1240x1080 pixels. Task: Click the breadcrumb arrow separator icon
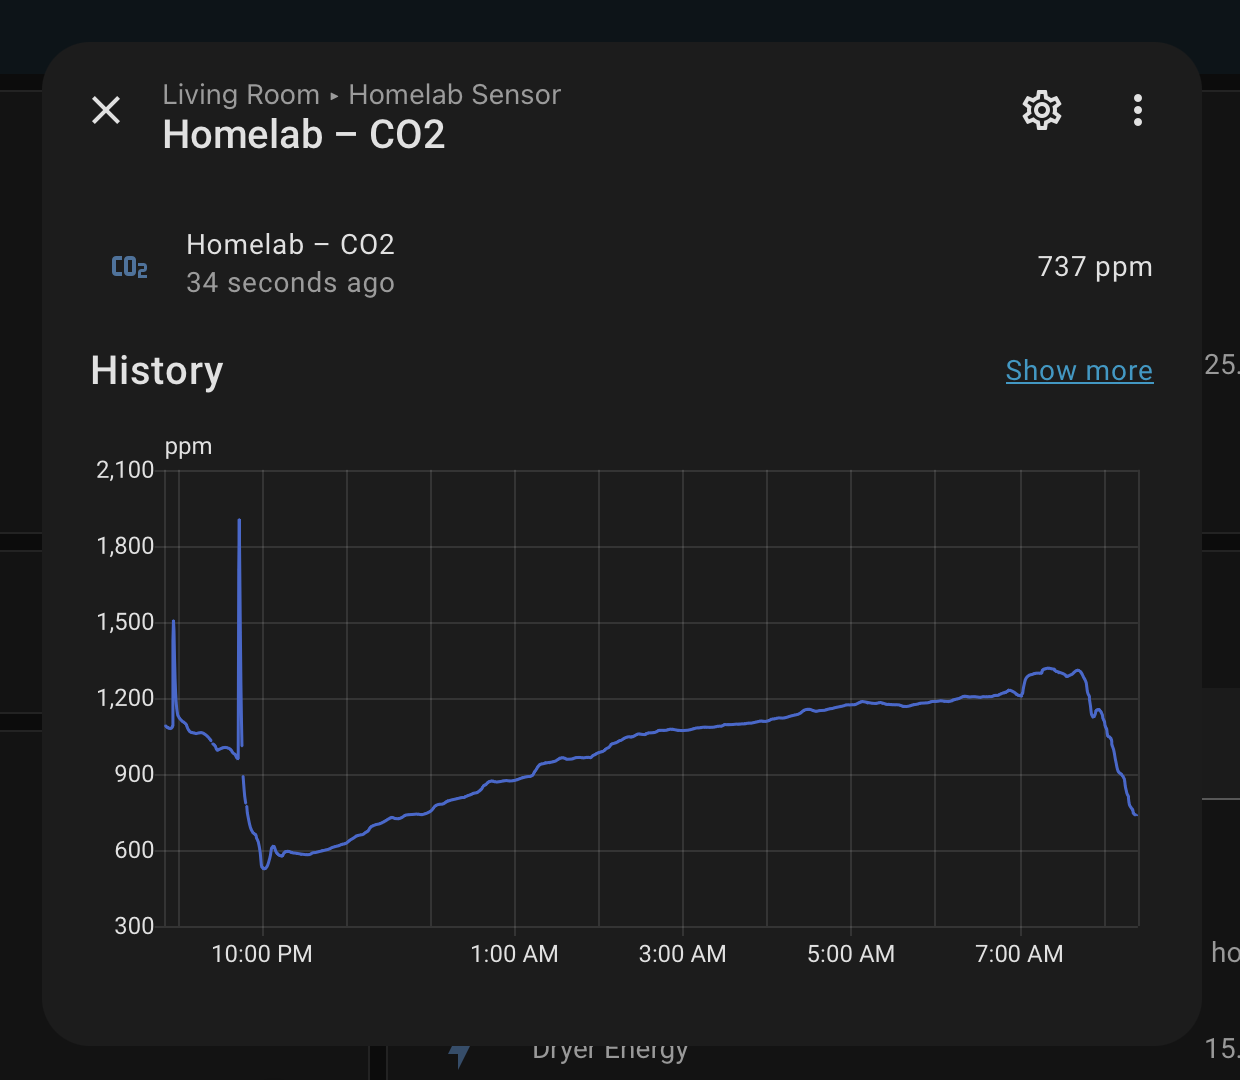[x=334, y=96]
